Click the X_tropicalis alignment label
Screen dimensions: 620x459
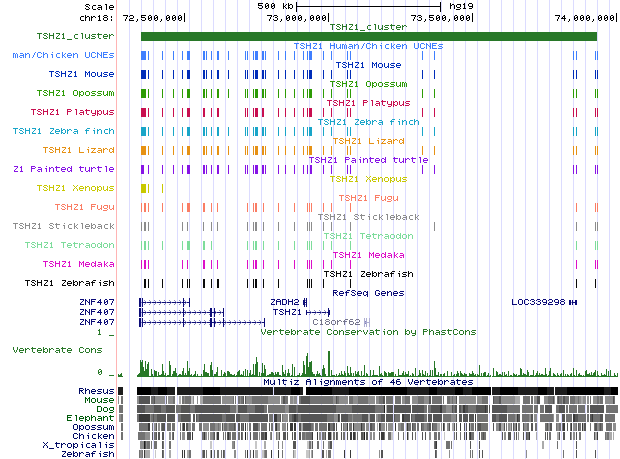[84, 444]
